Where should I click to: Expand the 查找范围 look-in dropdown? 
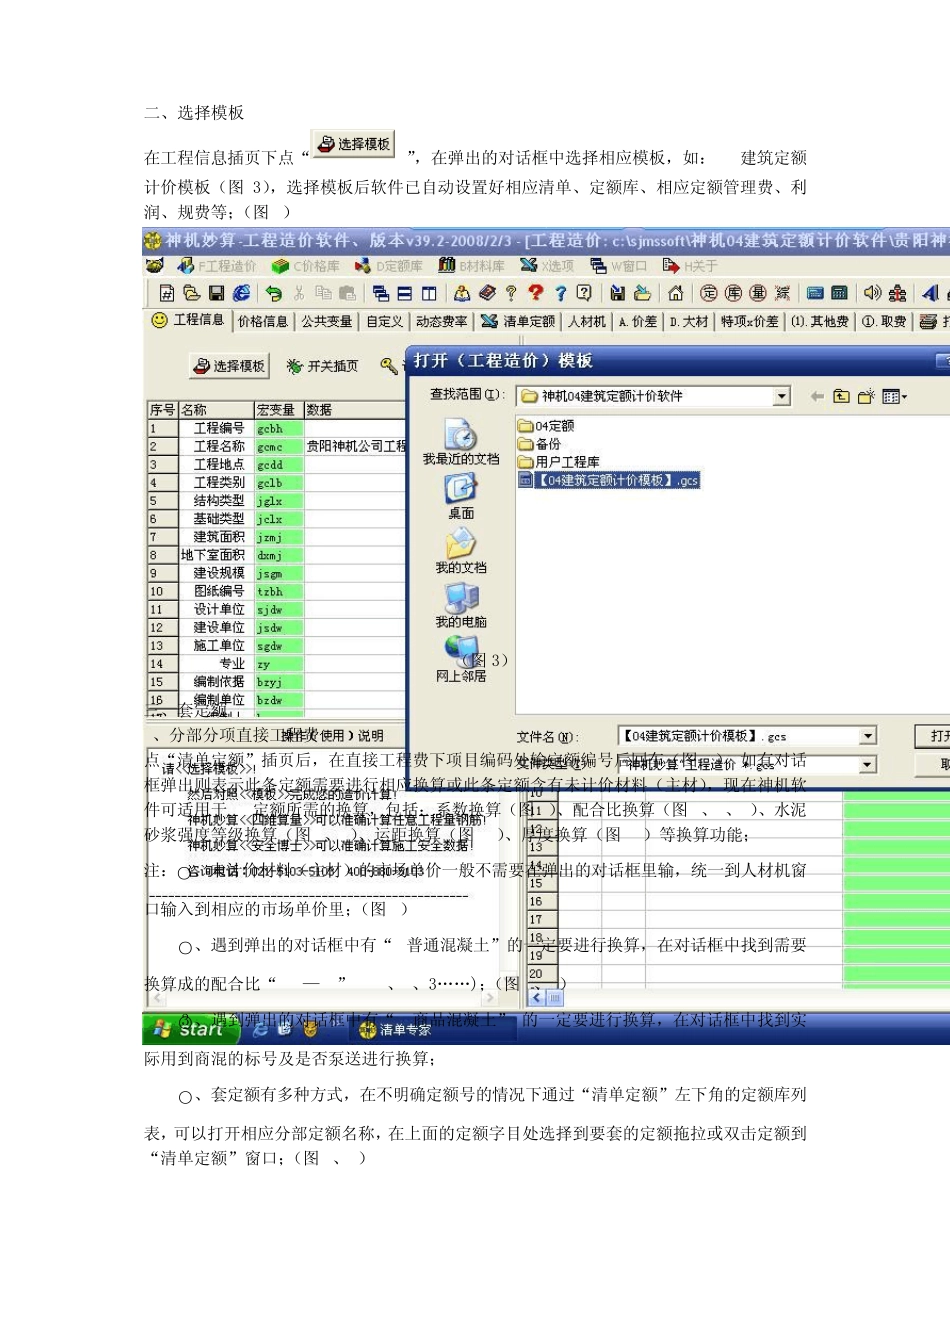[x=782, y=397]
